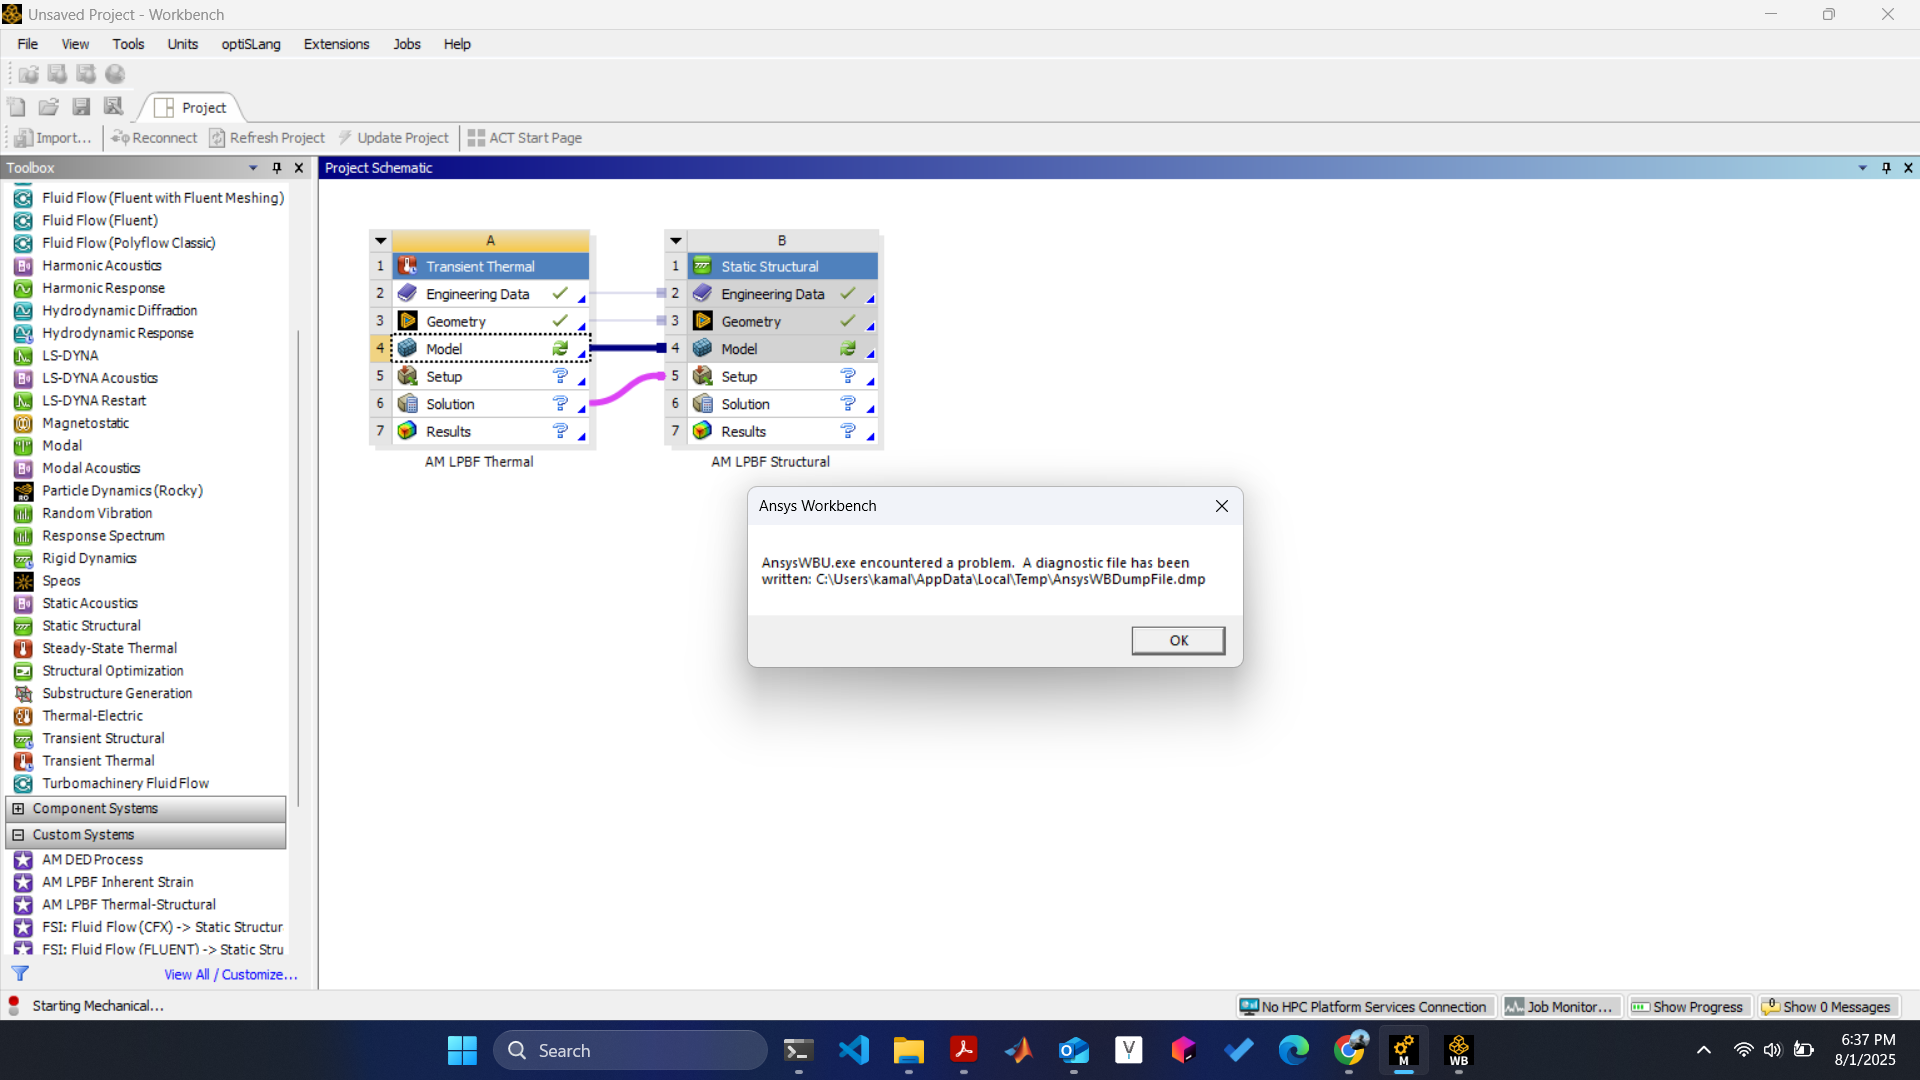Viewport: 1920px width, 1080px height.
Task: Pin the Toolbox panel
Action: (277, 168)
